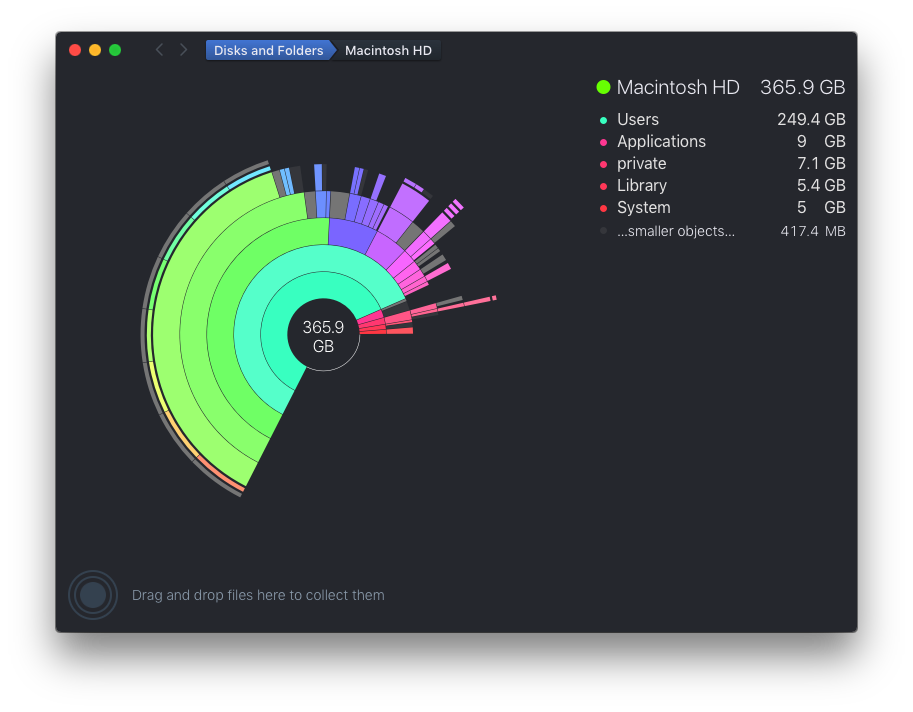
Task: Open the System folder entry
Action: click(x=643, y=208)
